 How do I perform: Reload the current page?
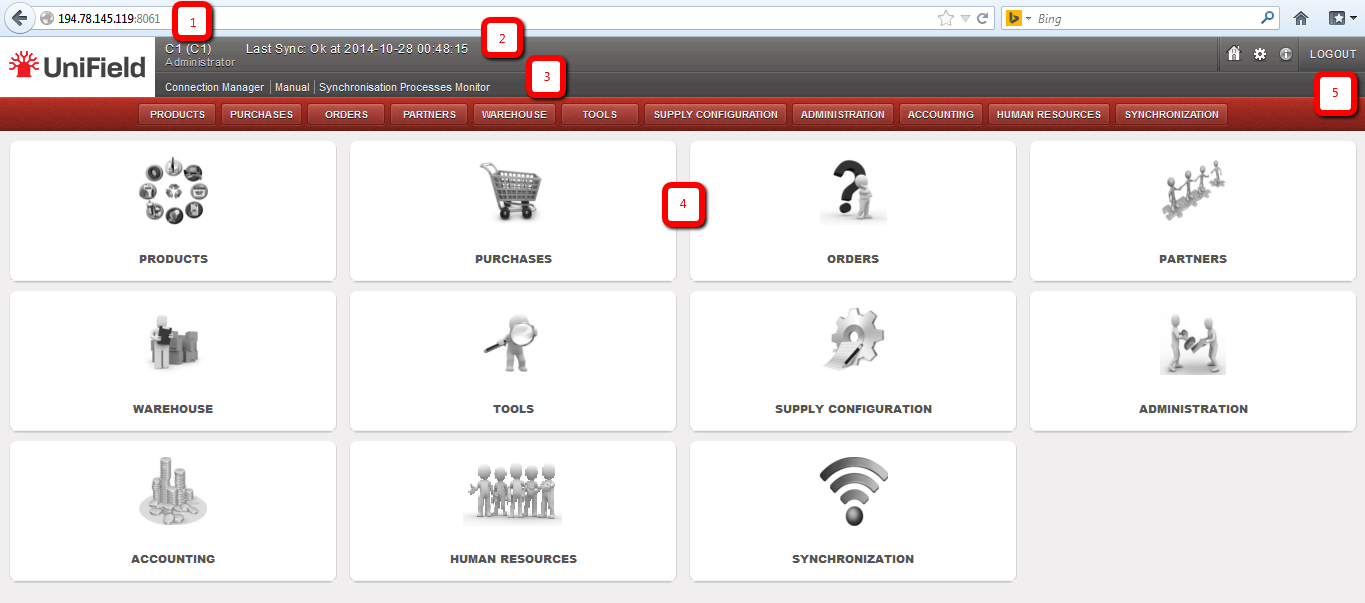pos(983,18)
